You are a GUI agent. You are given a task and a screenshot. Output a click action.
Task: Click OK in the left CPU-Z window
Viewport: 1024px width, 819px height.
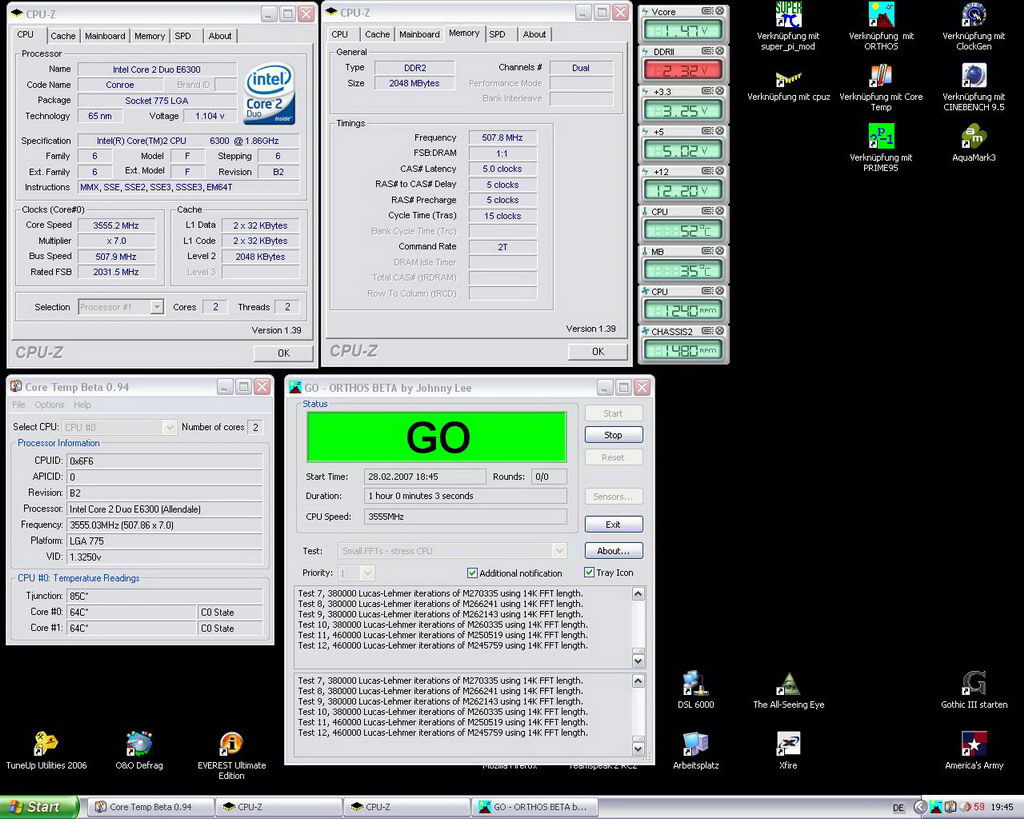283,353
